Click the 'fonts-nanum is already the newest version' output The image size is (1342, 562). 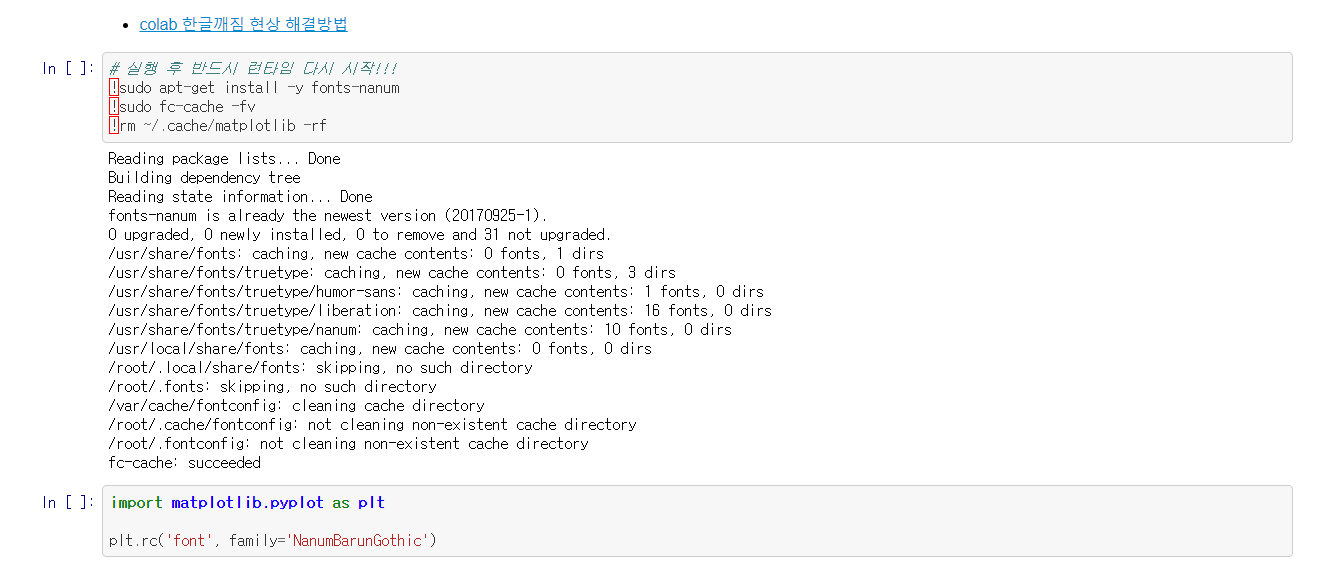(328, 215)
